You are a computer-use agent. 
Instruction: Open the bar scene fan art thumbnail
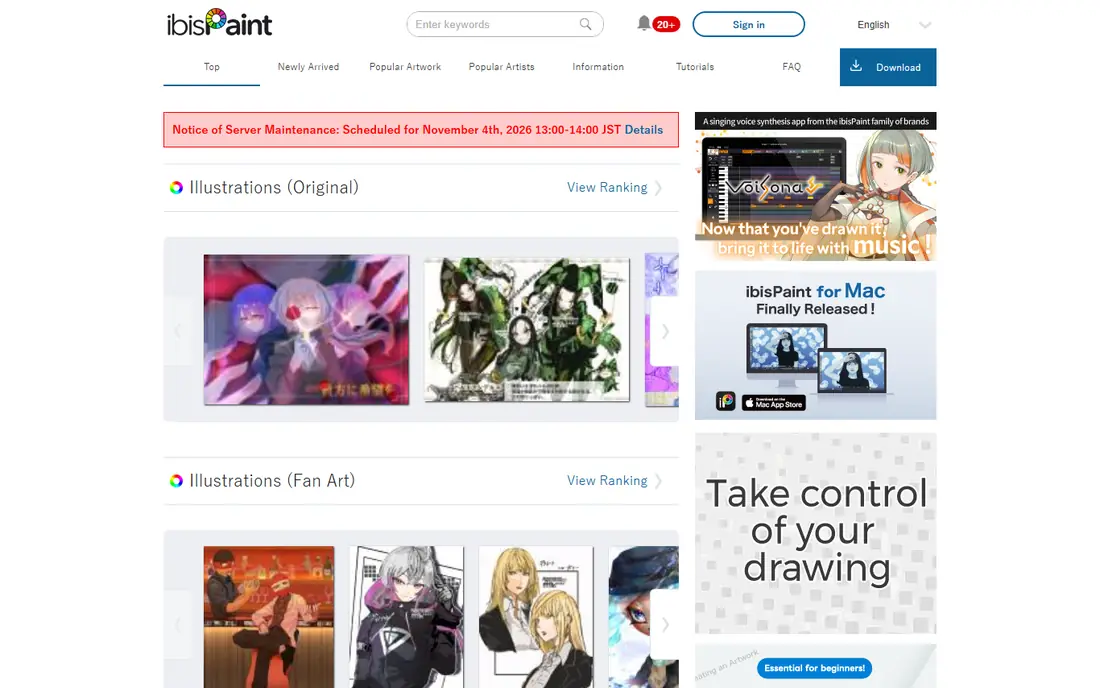[269, 617]
